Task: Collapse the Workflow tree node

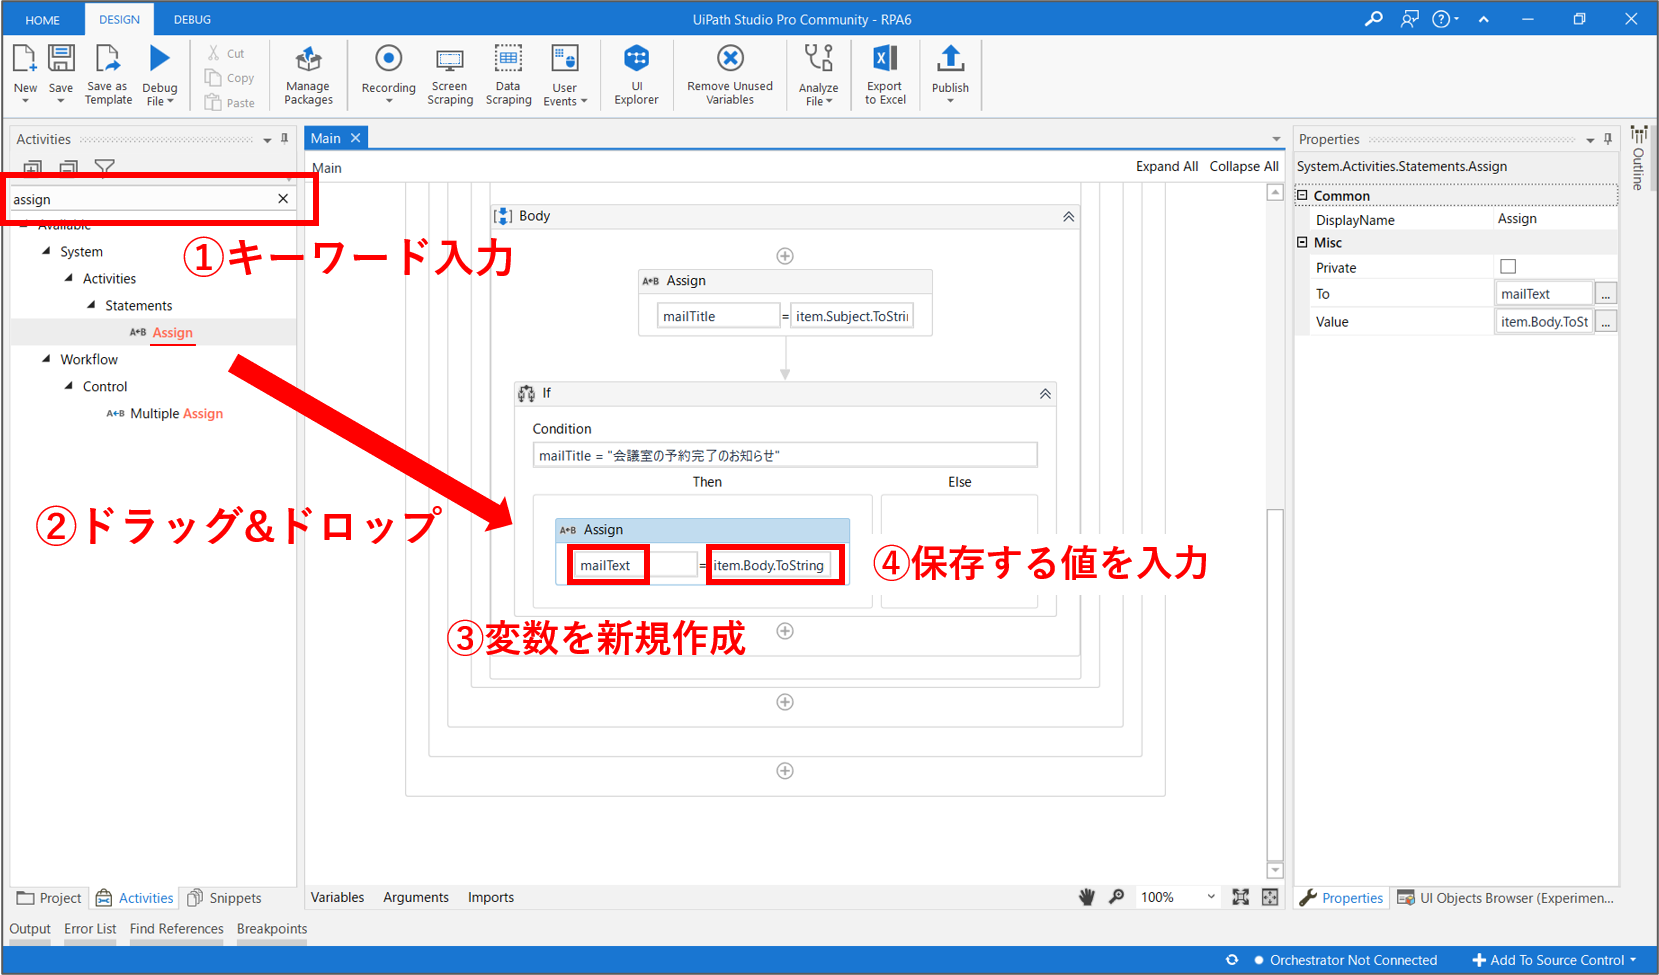Action: (x=46, y=359)
